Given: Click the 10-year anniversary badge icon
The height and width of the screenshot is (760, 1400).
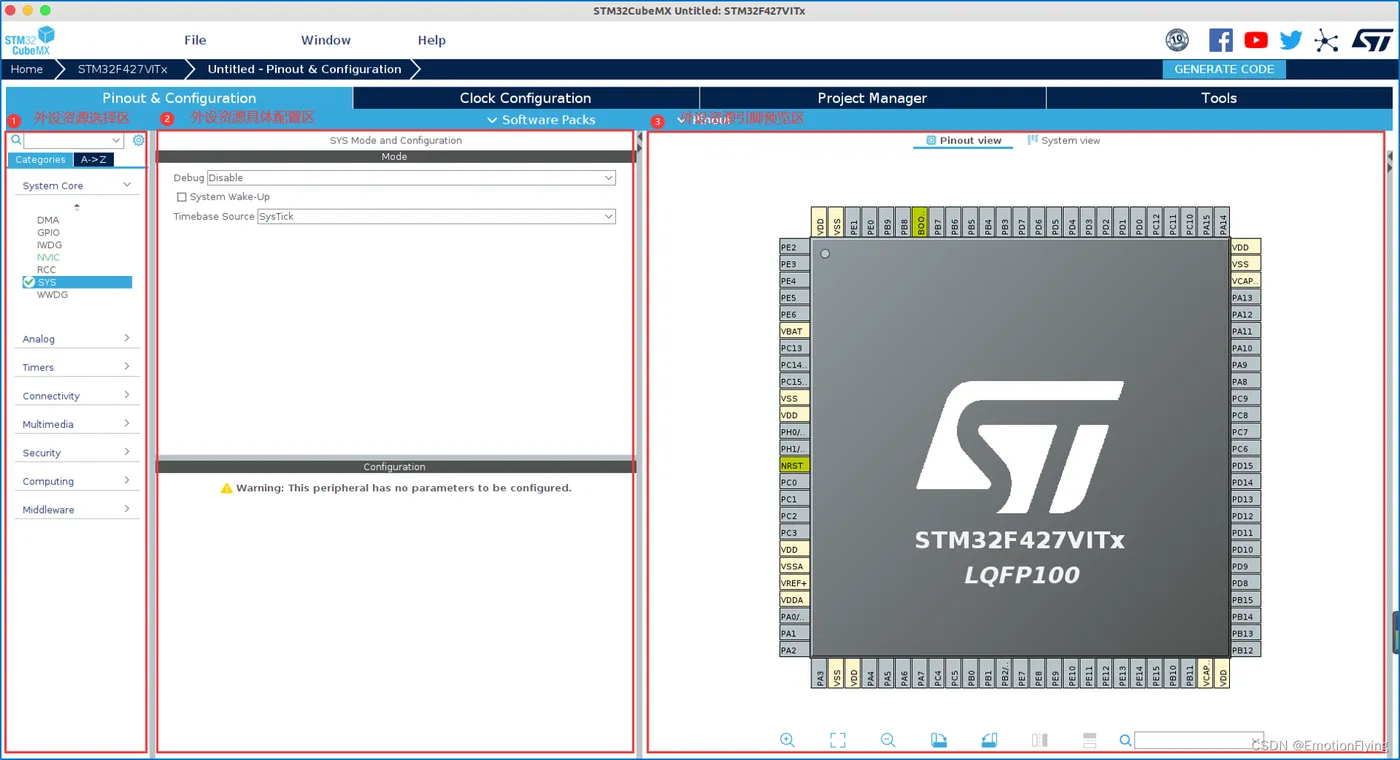Looking at the screenshot, I should 1177,40.
